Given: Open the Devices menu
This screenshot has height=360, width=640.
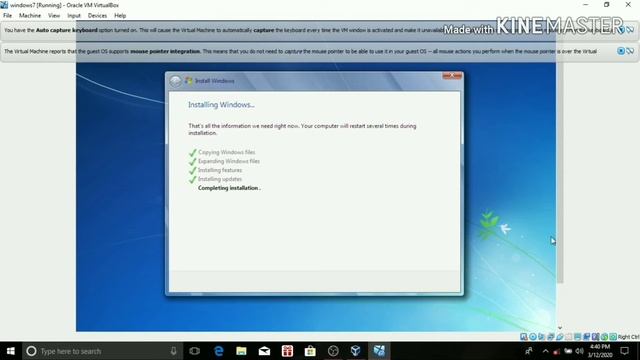Looking at the screenshot, I should pos(97,16).
